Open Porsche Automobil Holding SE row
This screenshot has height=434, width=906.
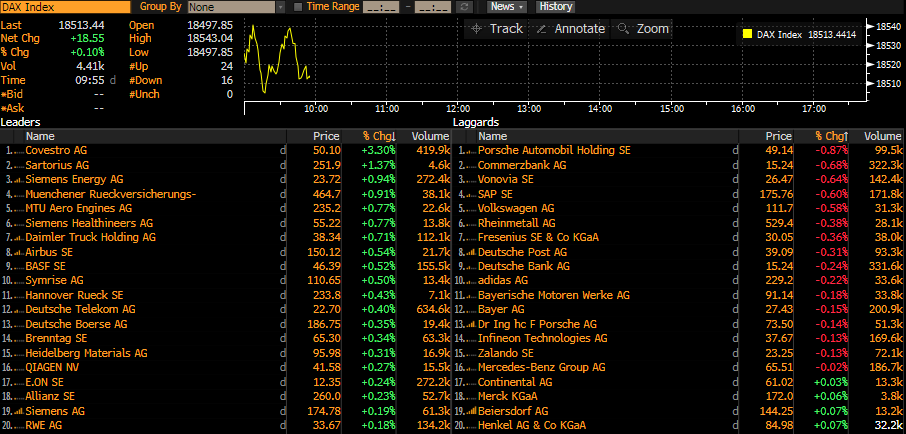tap(554, 150)
